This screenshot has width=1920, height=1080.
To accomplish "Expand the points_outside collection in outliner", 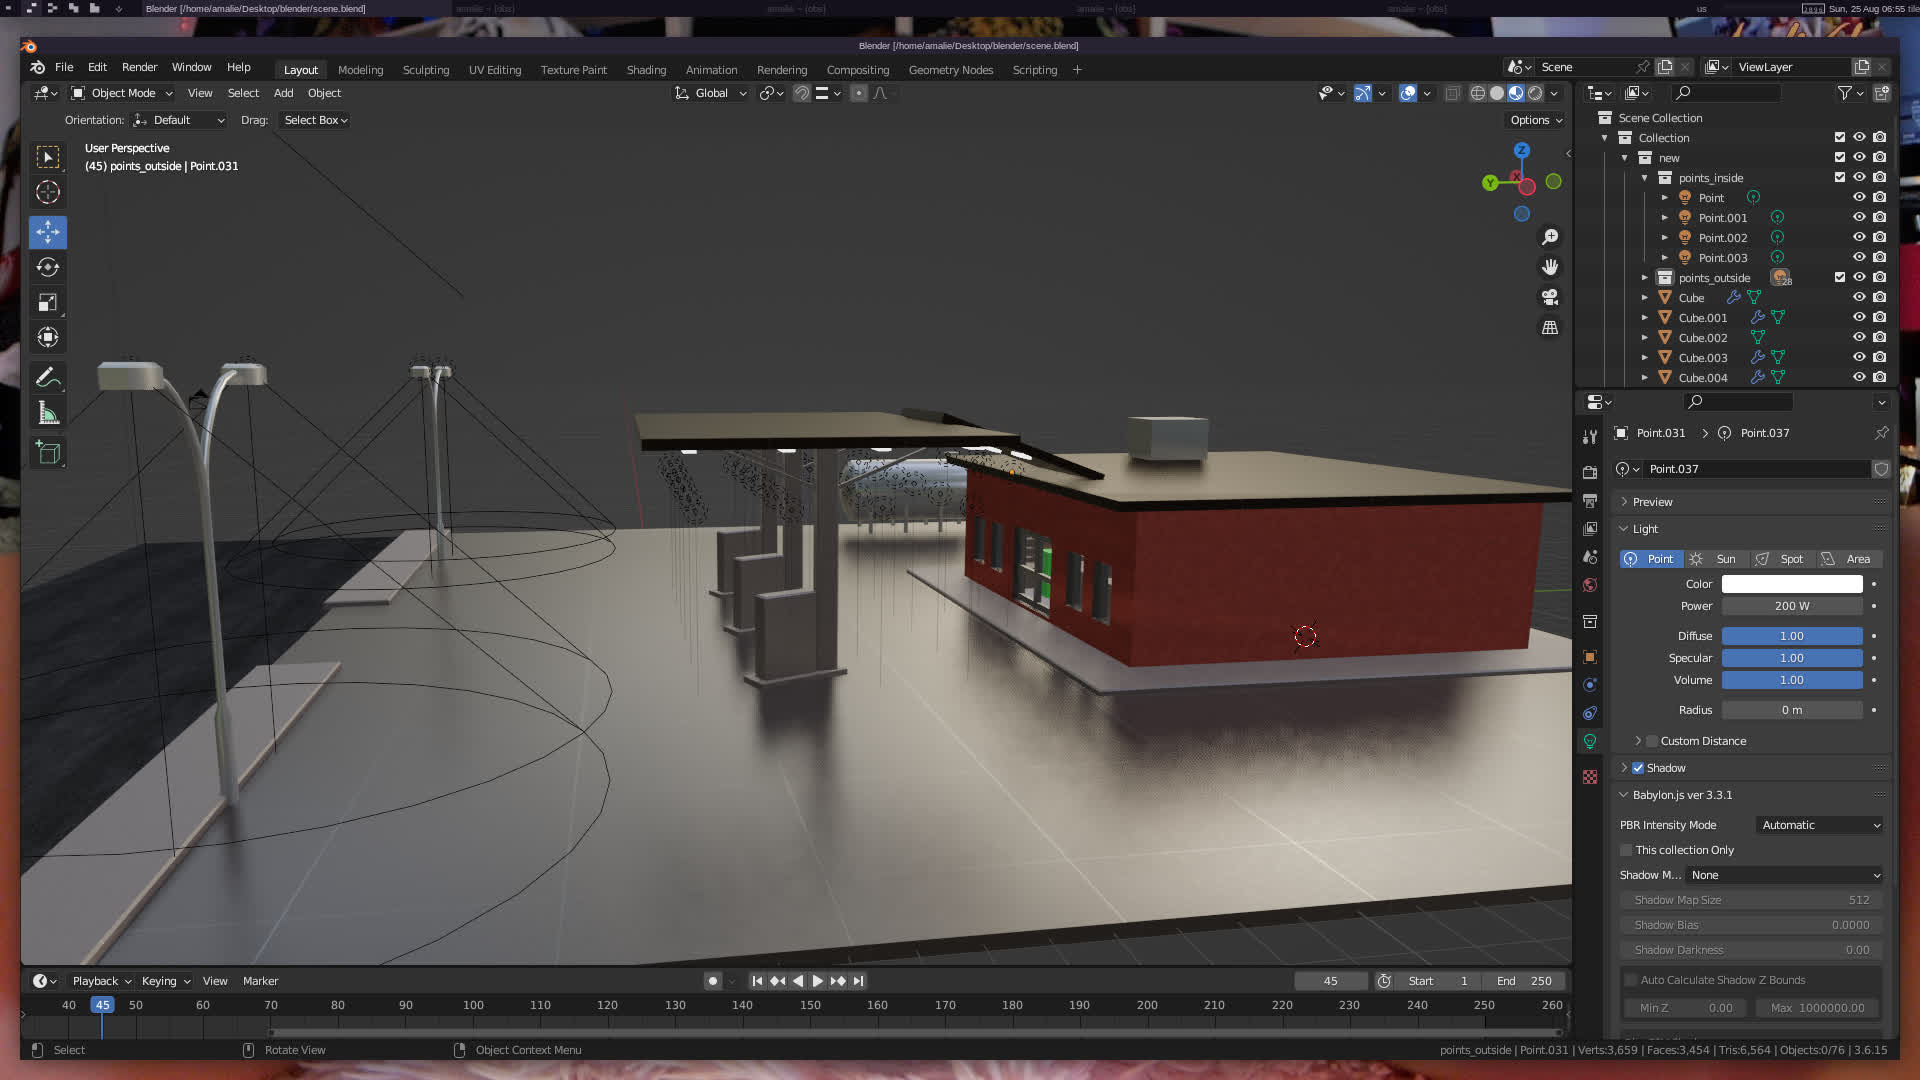I will tap(1644, 278).
